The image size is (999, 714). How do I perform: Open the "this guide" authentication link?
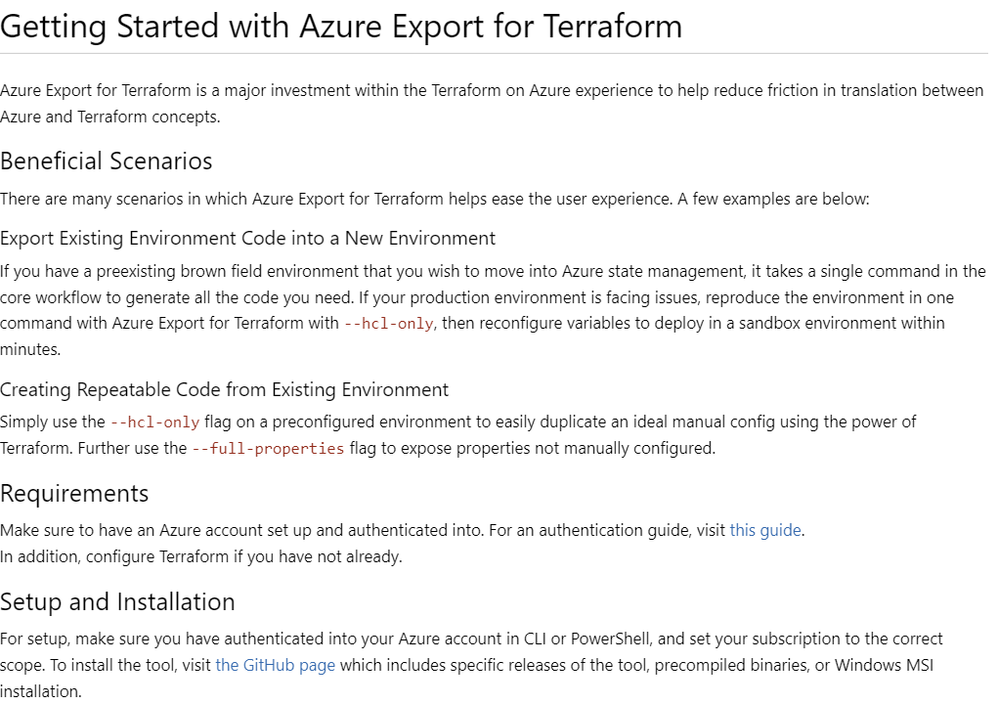[765, 531]
